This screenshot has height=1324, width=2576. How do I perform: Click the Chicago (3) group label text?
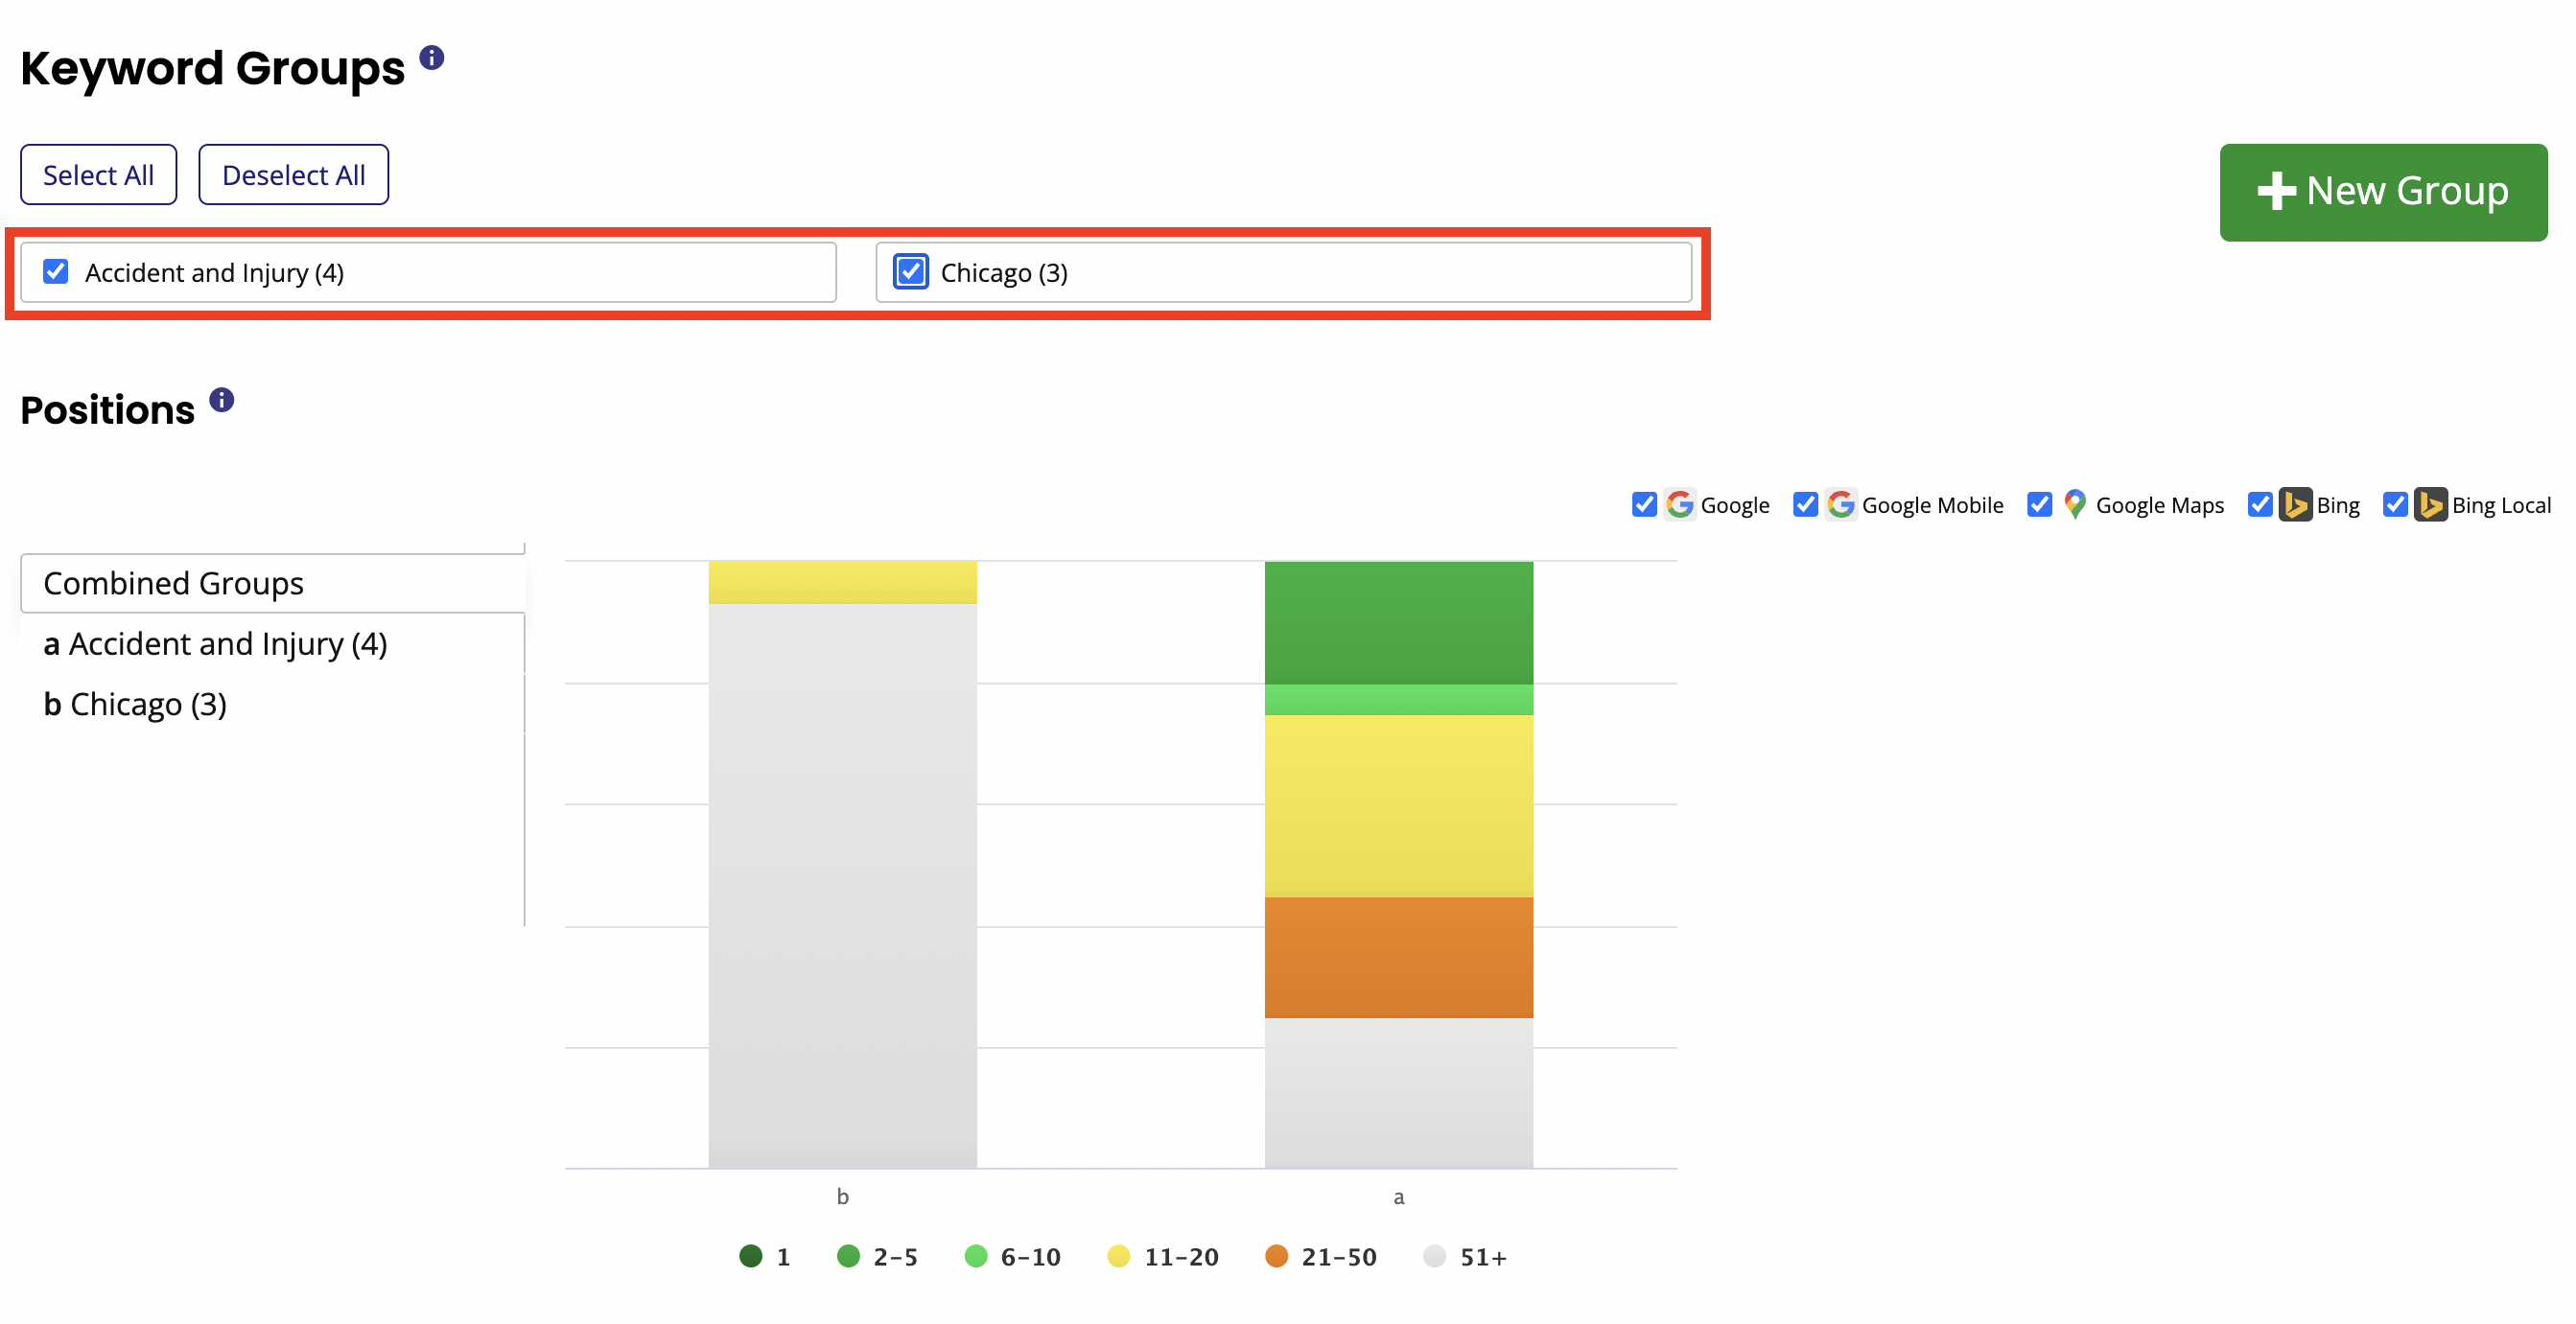coord(1004,273)
